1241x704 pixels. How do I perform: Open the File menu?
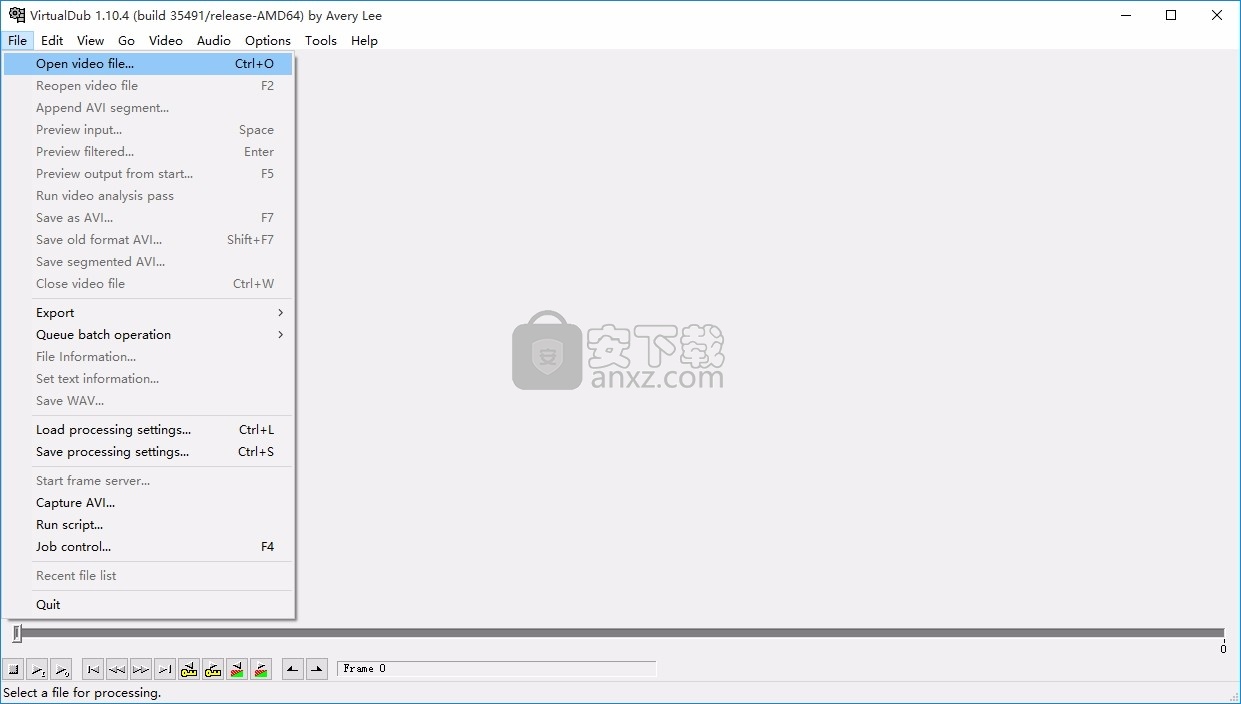17,40
